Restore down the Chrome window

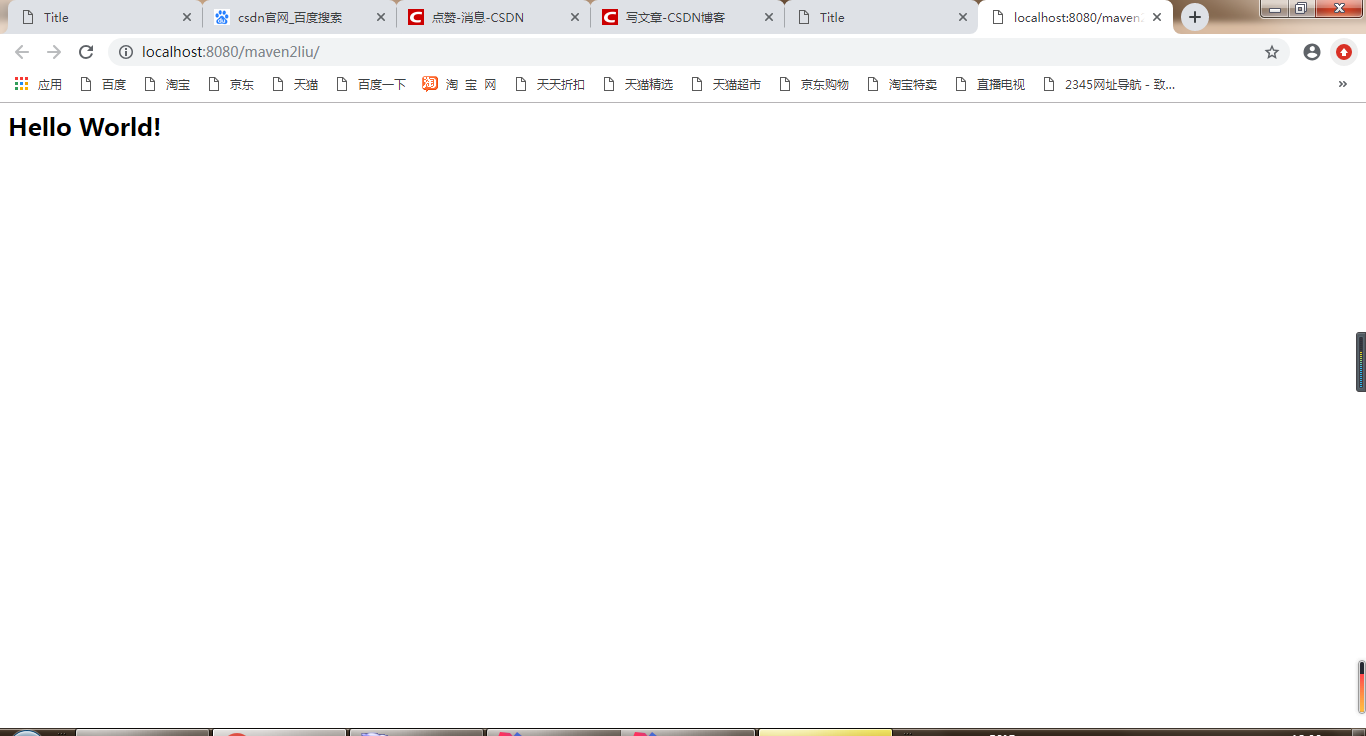pyautogui.click(x=1301, y=8)
